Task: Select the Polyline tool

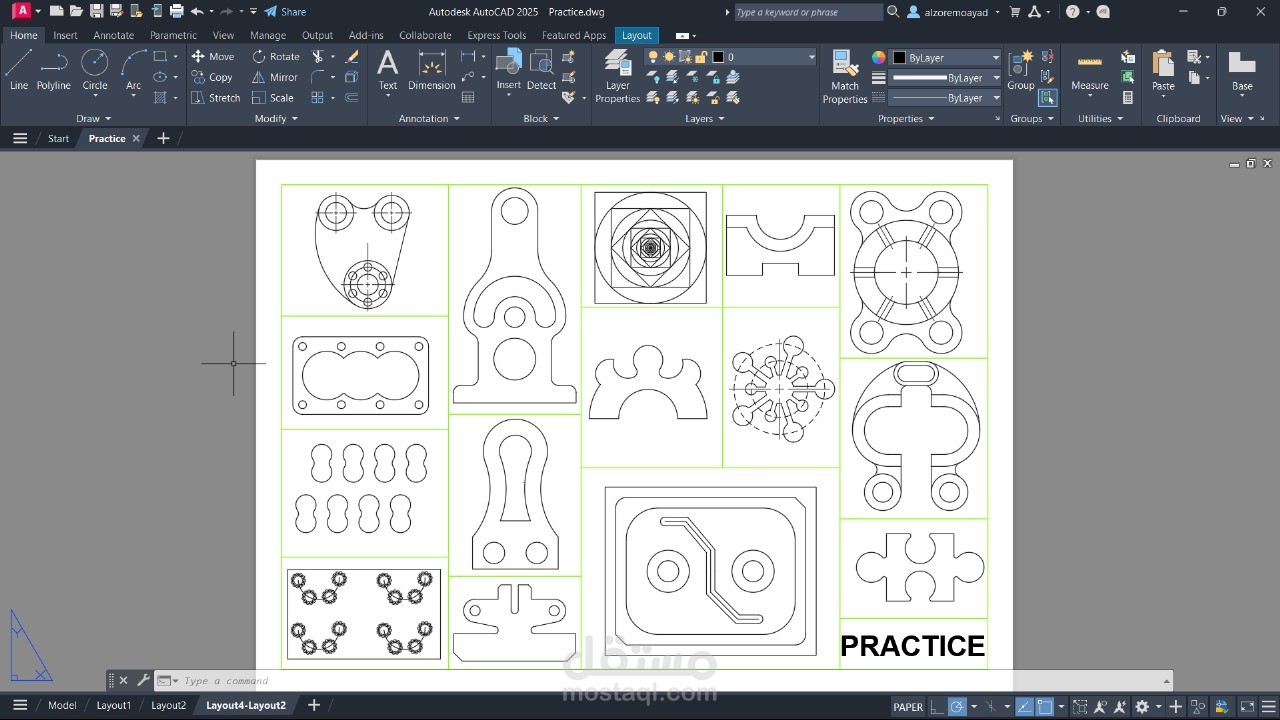Action: click(54, 70)
